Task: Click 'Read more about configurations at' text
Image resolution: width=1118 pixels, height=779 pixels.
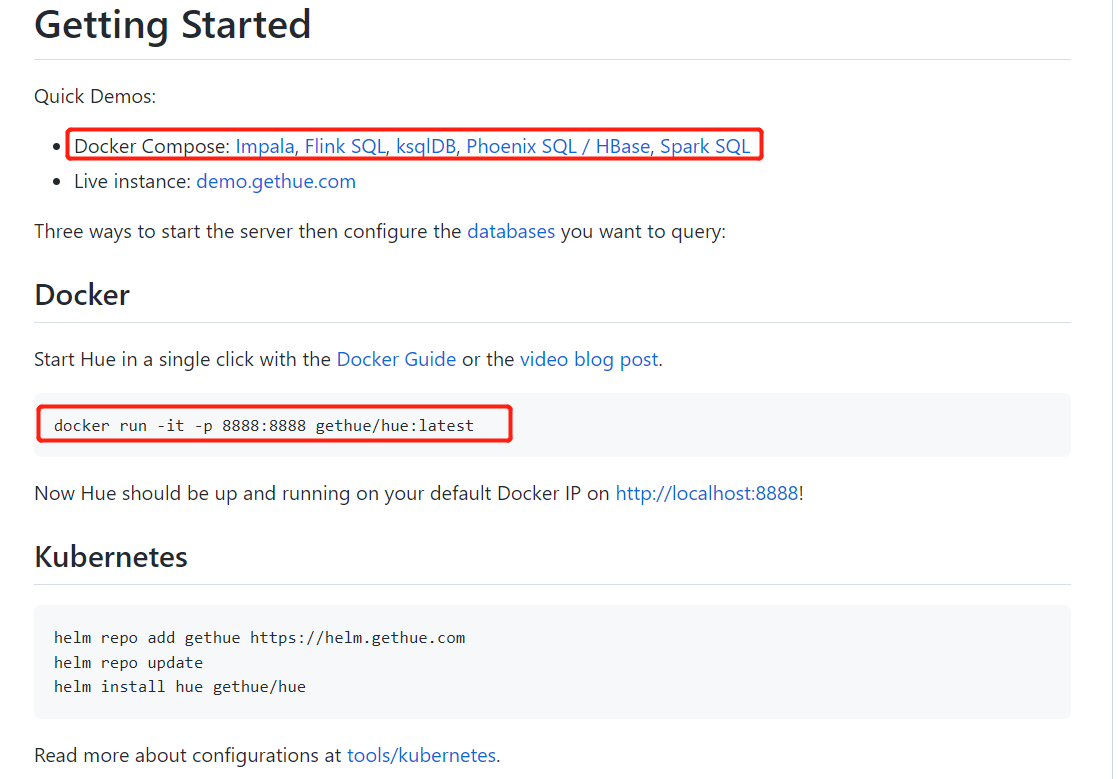Action: point(188,755)
